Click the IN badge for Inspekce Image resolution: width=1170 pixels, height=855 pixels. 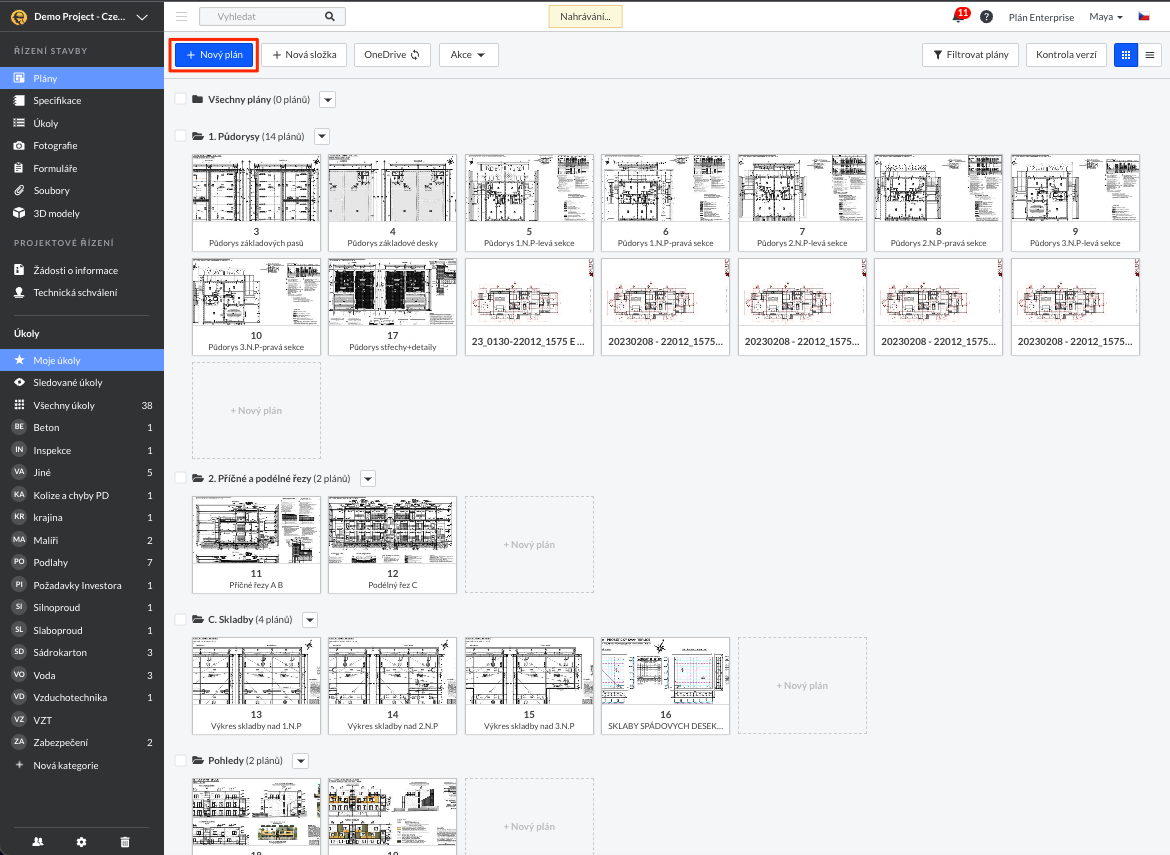coord(19,449)
